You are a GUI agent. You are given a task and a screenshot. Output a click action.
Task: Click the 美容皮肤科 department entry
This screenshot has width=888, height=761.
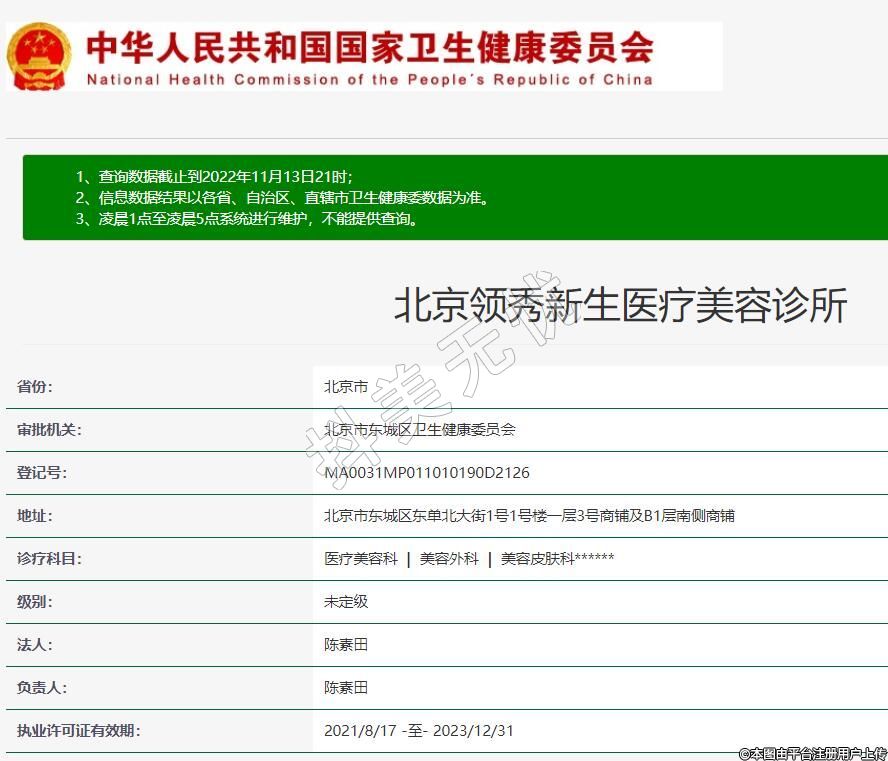[557, 559]
